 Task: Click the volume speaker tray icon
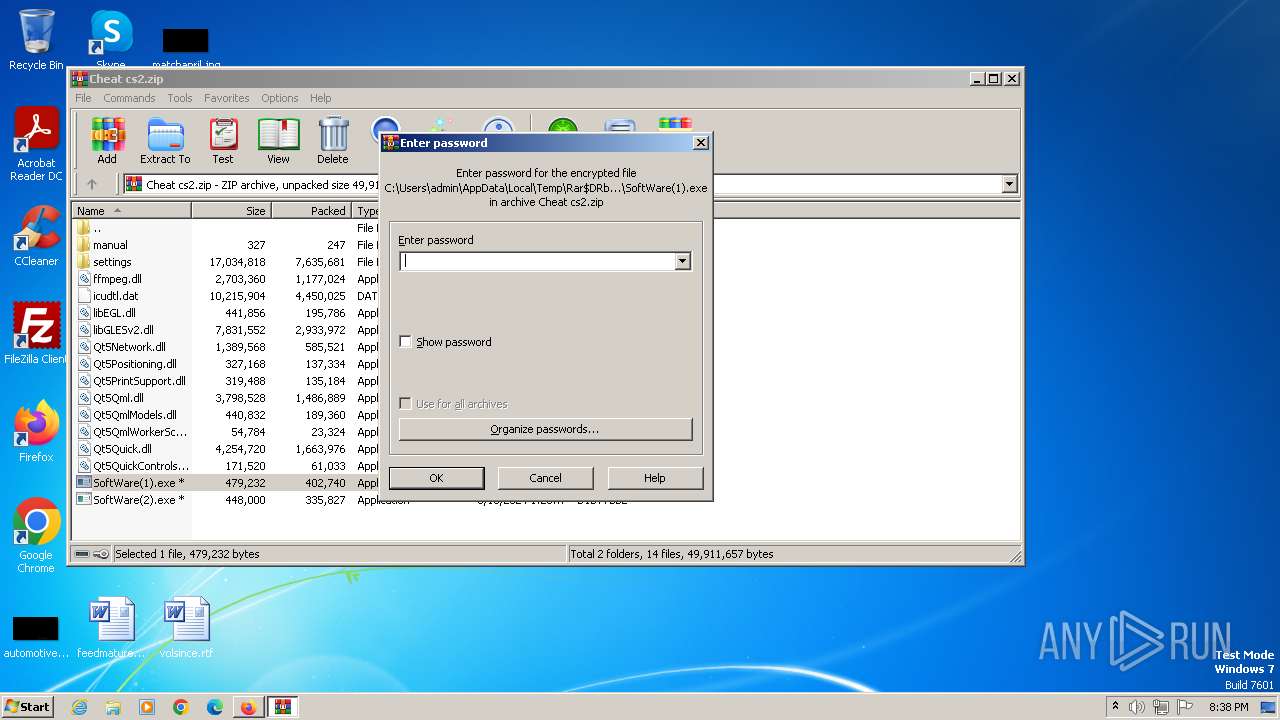coord(1137,707)
